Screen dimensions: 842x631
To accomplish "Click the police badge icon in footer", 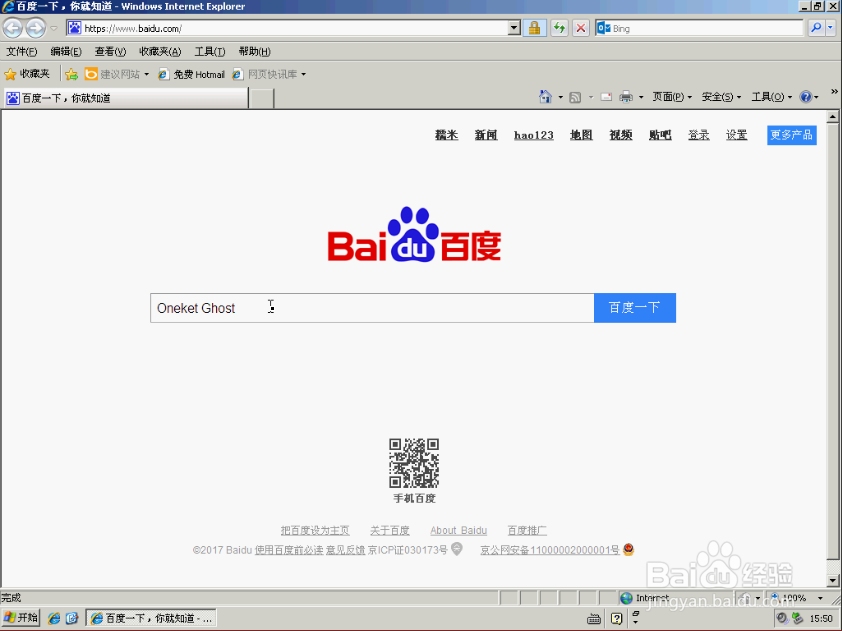I will click(628, 549).
